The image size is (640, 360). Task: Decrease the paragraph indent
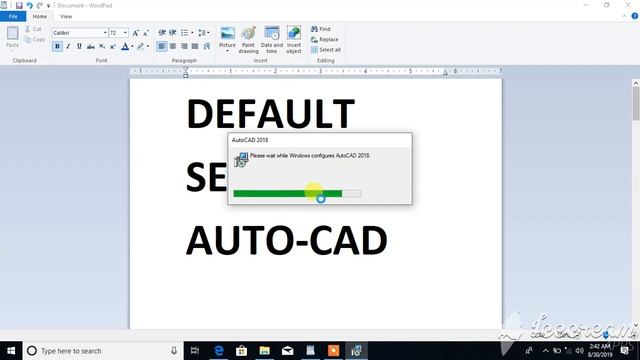click(162, 33)
